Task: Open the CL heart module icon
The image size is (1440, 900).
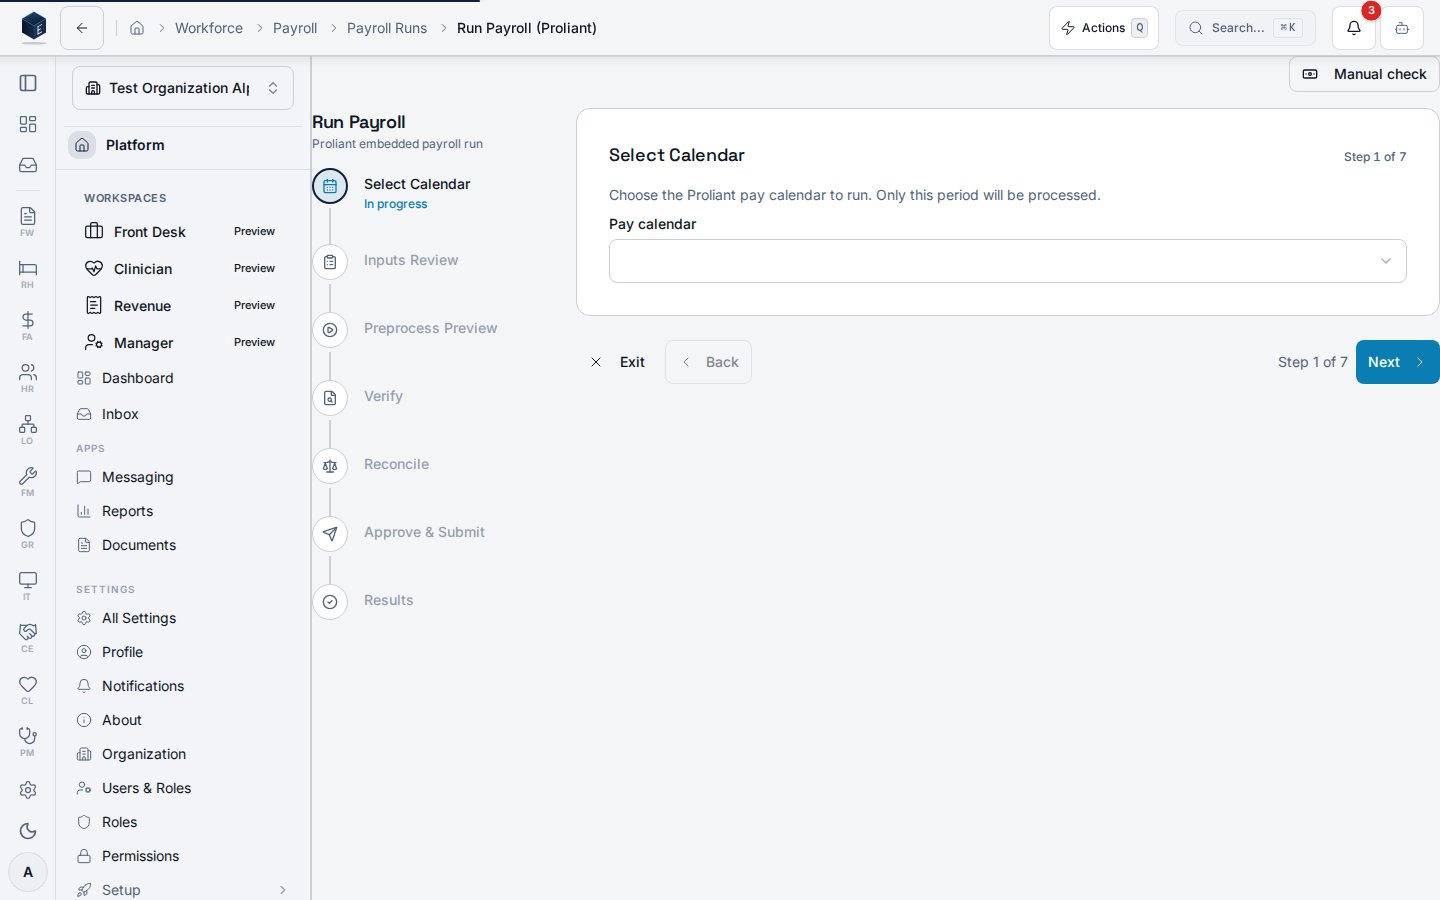Action: (x=28, y=689)
